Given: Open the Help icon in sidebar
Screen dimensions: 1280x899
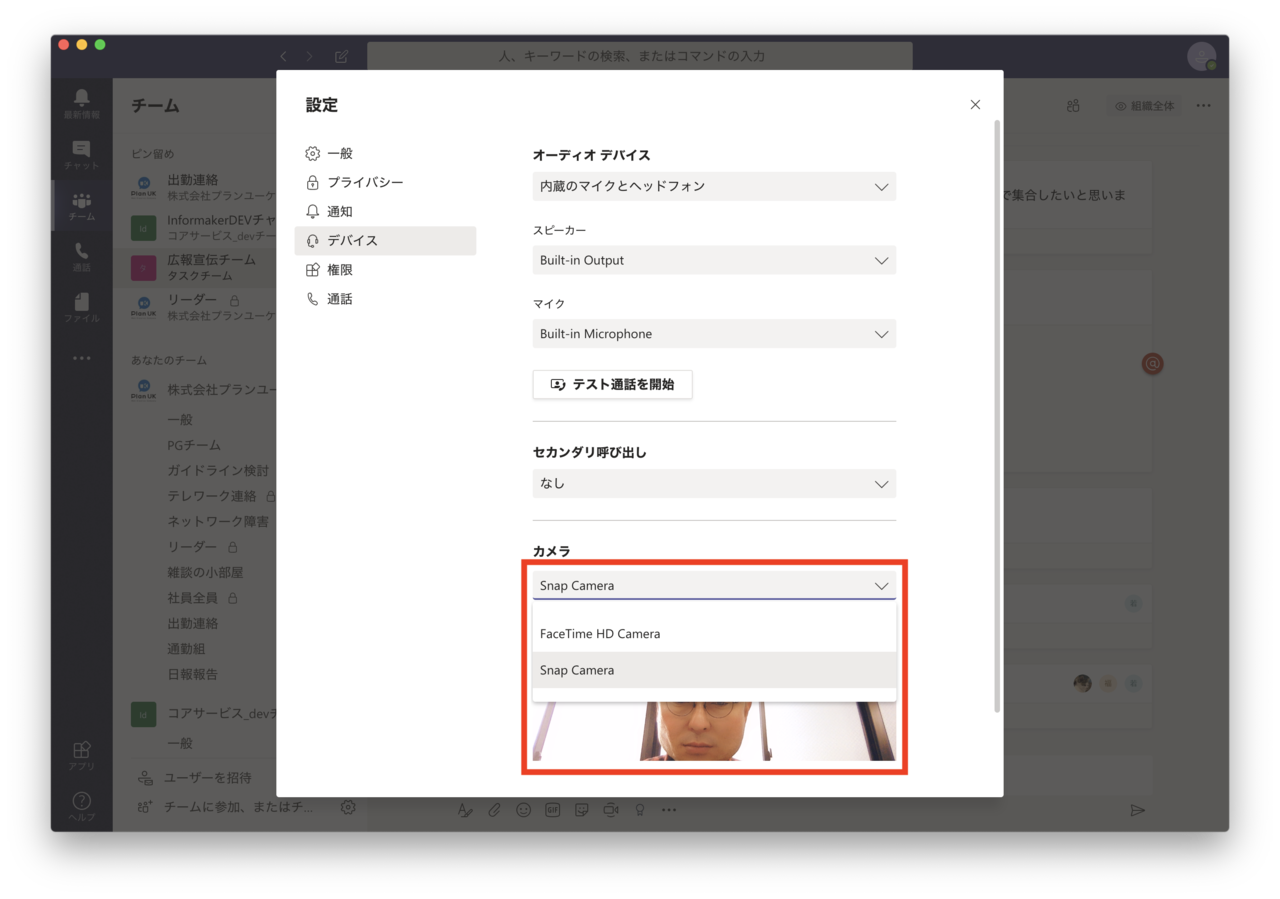Looking at the screenshot, I should pyautogui.click(x=82, y=803).
